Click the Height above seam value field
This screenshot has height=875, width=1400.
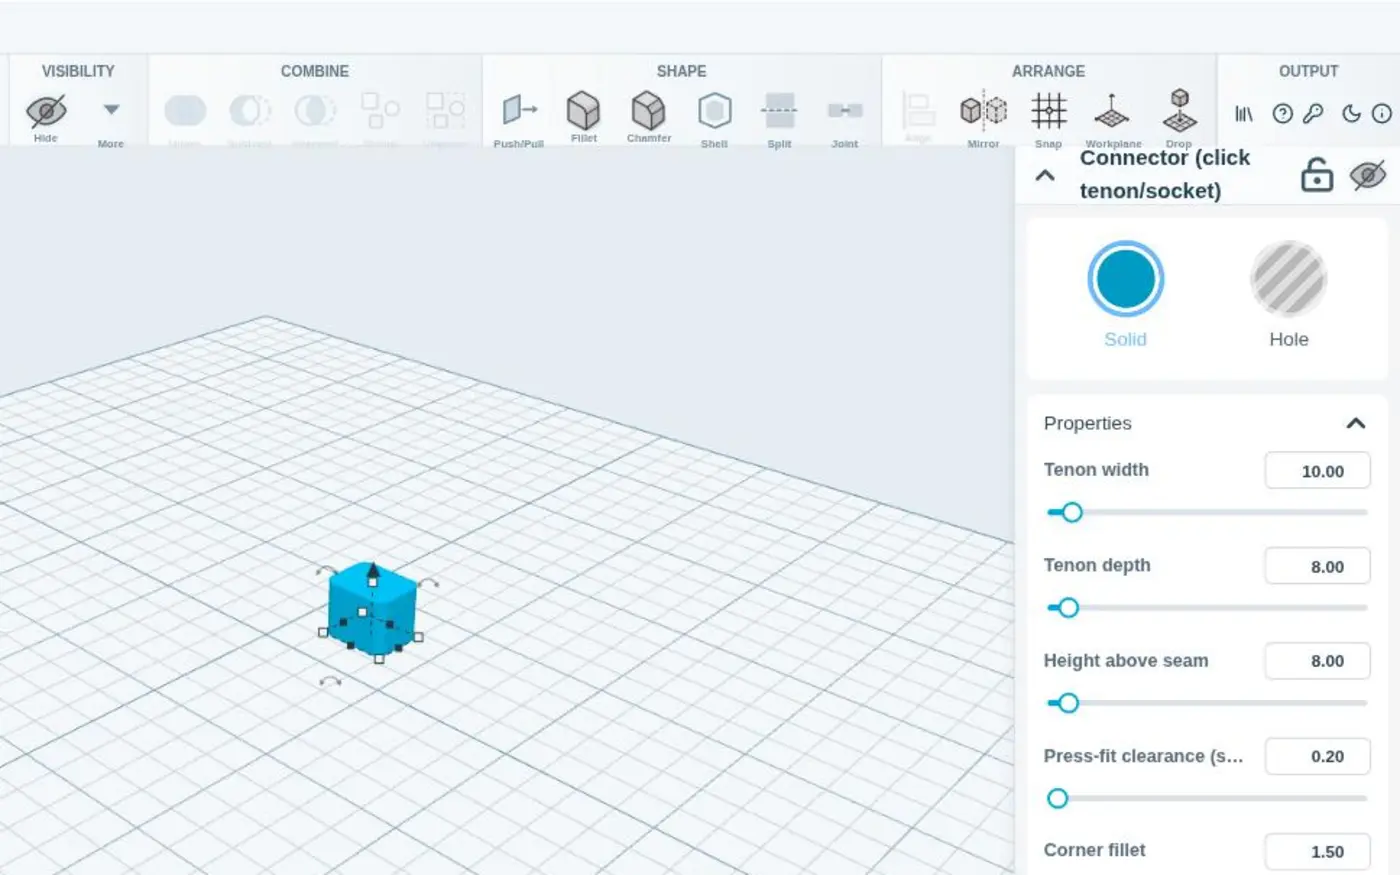coord(1317,661)
